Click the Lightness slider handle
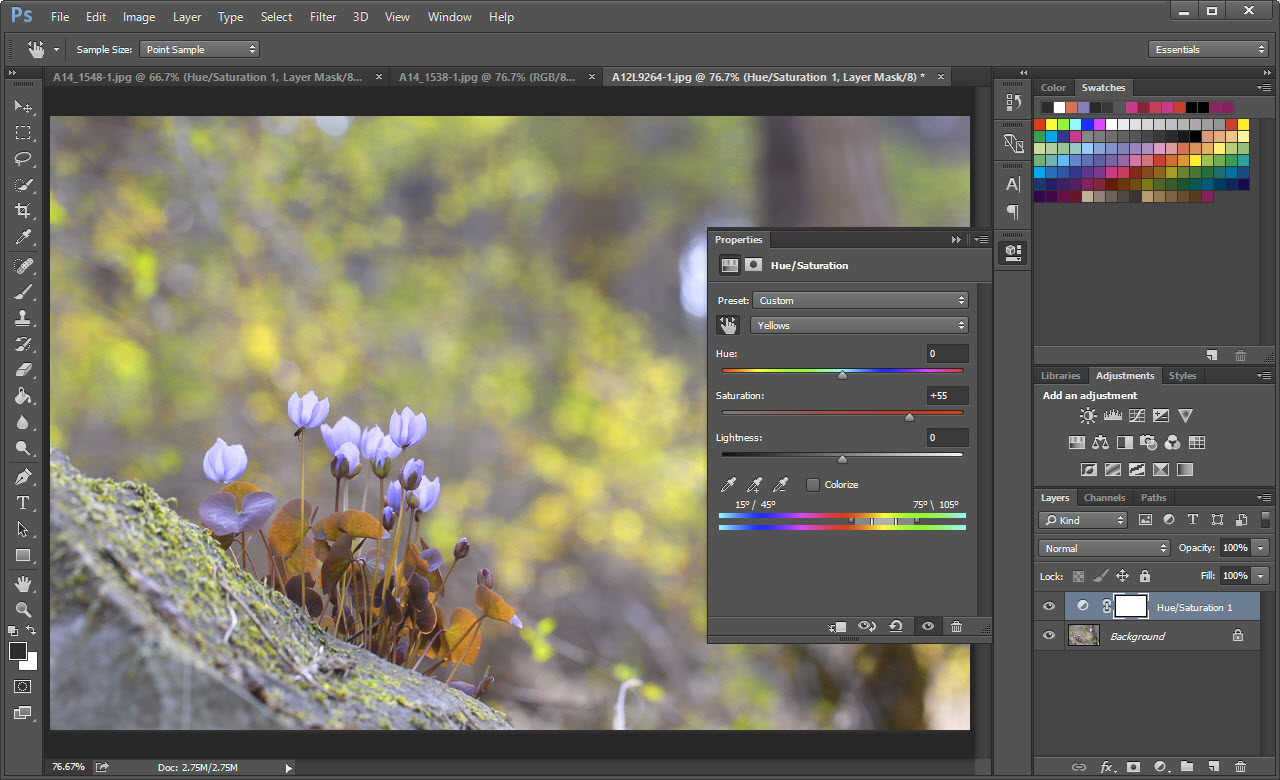 tap(842, 459)
